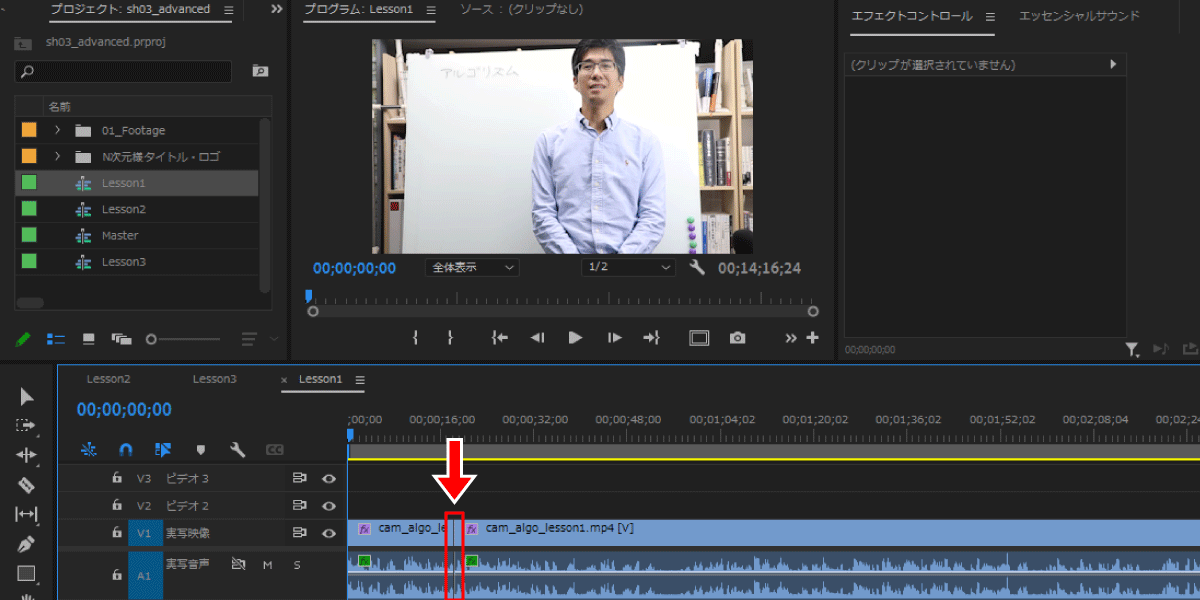Close the Lesson1 timeline tab
Image resolution: width=1200 pixels, height=600 pixels.
(x=284, y=380)
